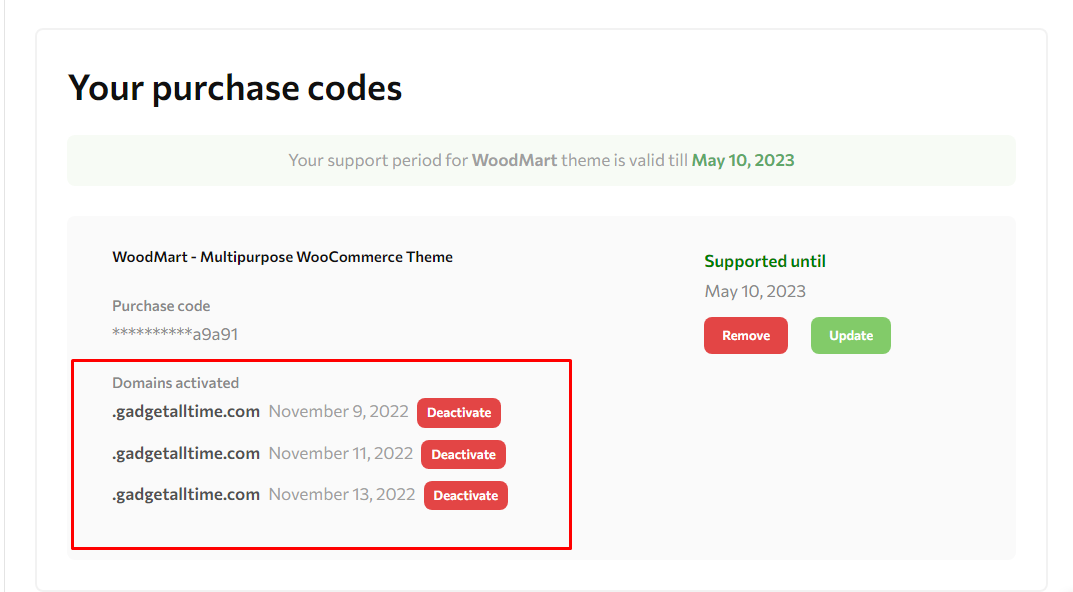Image resolution: width=1073 pixels, height=592 pixels.
Task: Deactivate the domain activated November 13, 2022
Action: [x=465, y=496]
